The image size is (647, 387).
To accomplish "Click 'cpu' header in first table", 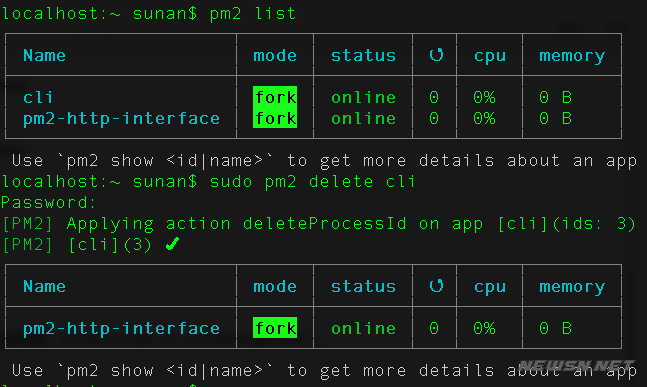I will (x=490, y=56).
